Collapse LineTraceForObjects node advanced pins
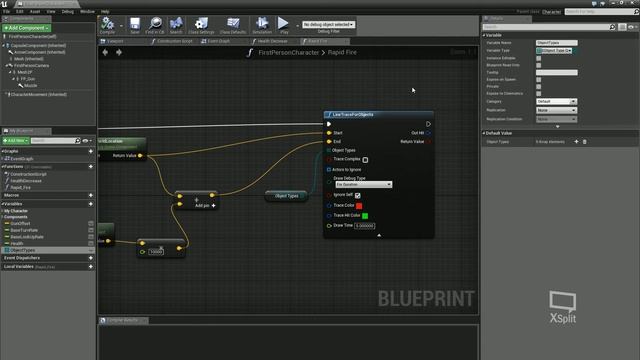The width and height of the screenshot is (640, 360). pos(379,235)
